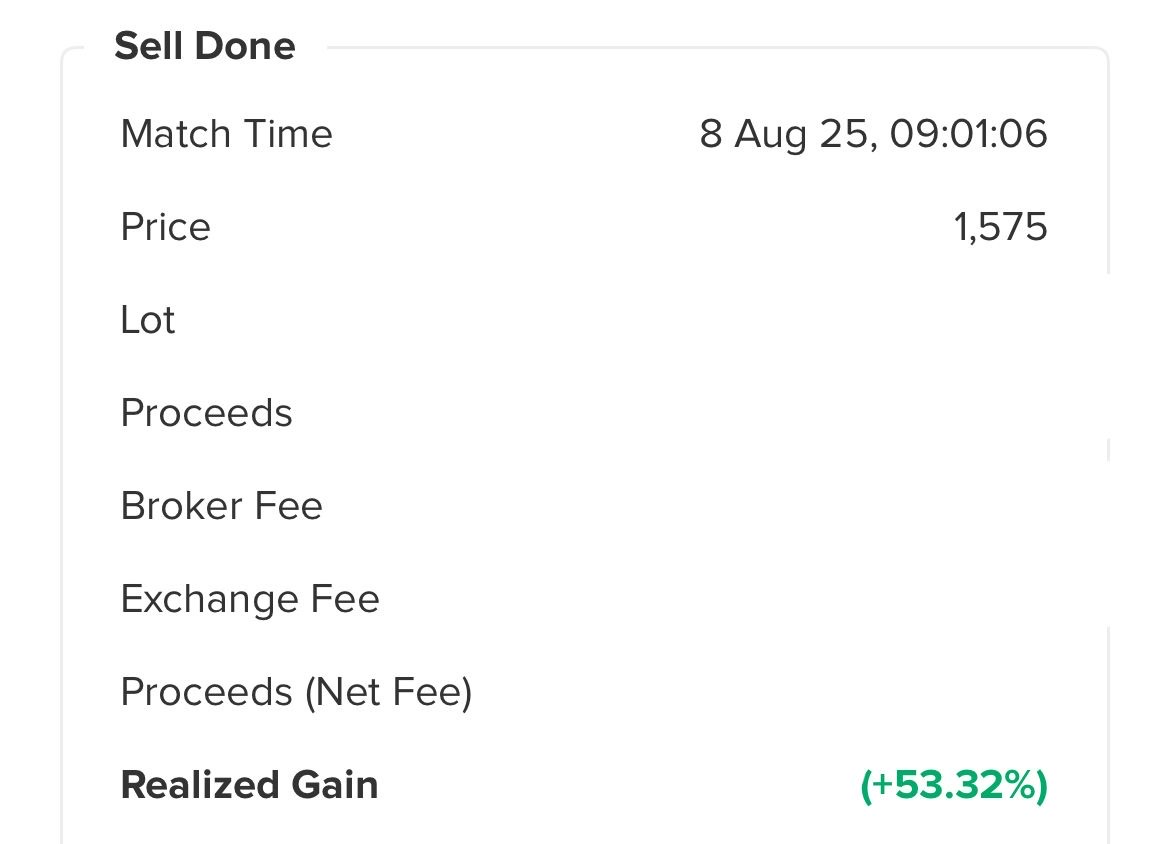This screenshot has height=844, width=1170.
Task: Tap the Sell Done section heading
Action: 205,46
